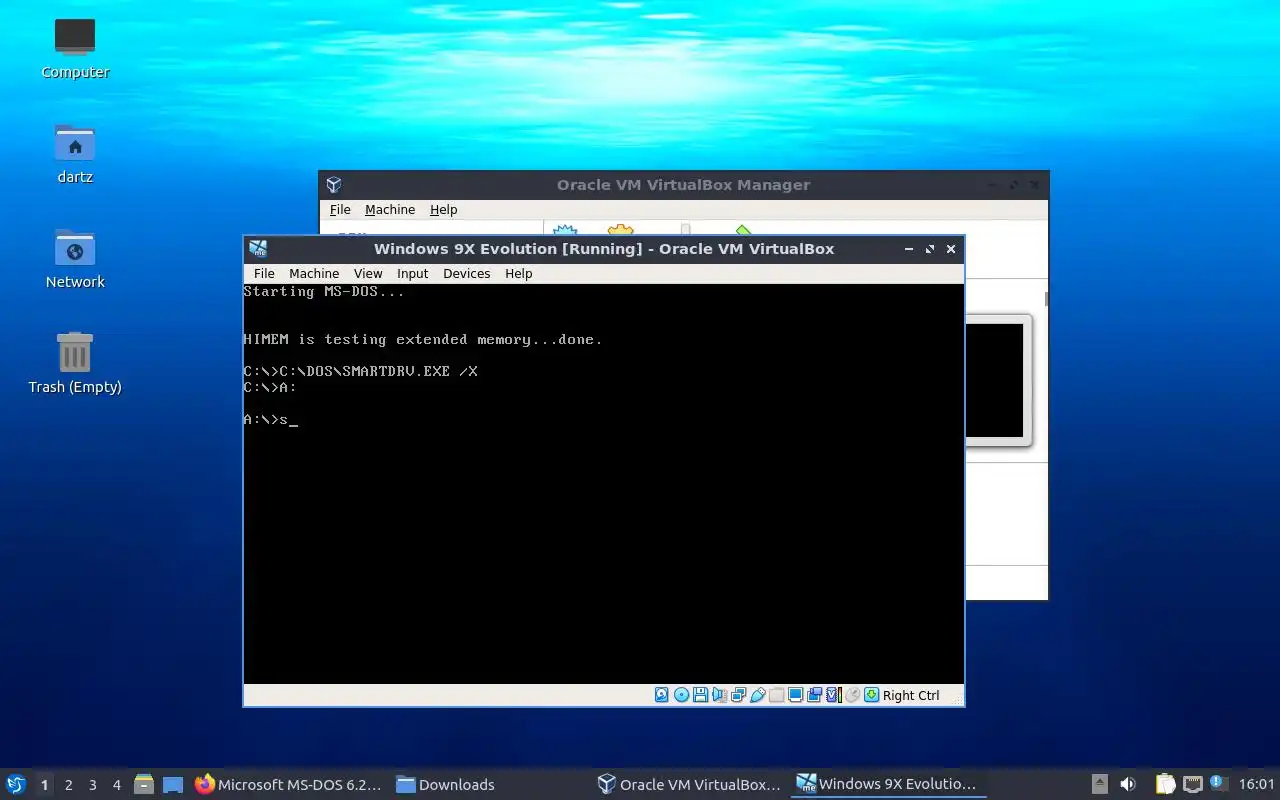Click the green Start arrow in VirtualBox Manager
Viewport: 1280px width, 800px height.
point(743,230)
